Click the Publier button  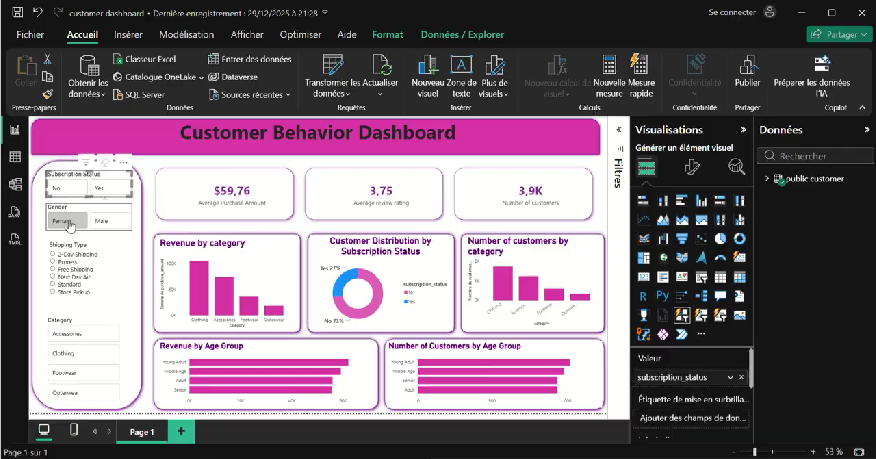[747, 71]
